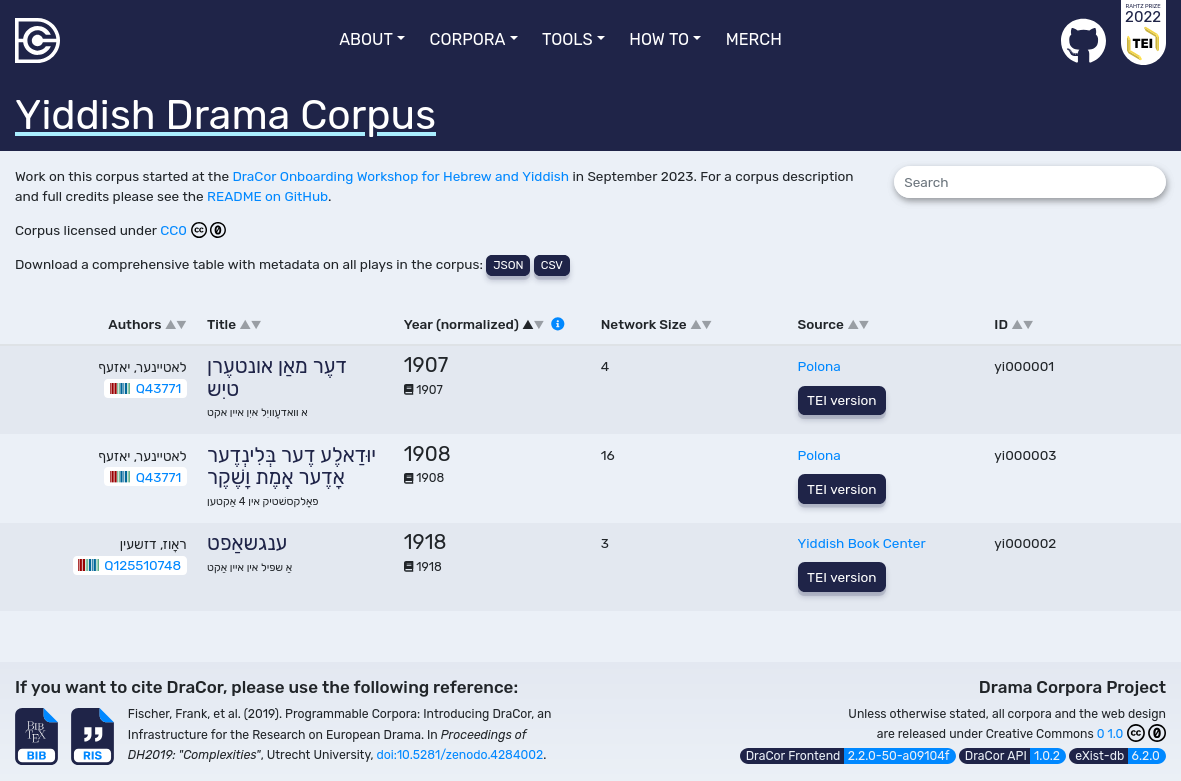Open DraCor Onboarding Workshop link

(401, 176)
